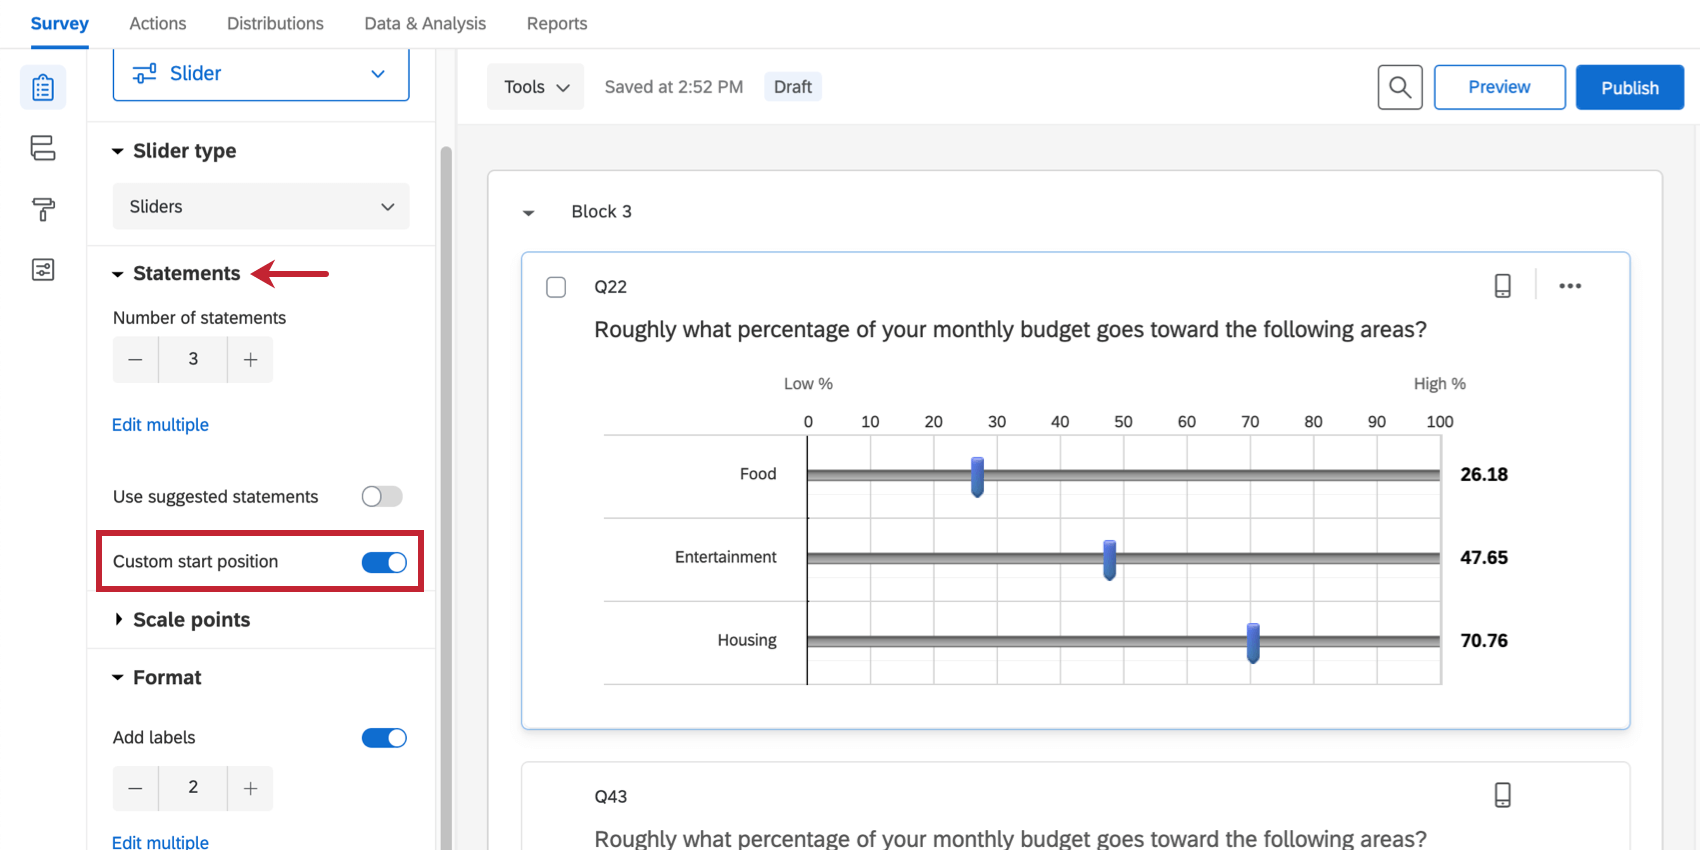The height and width of the screenshot is (850, 1700).
Task: Click the Housing slider handle
Action: pyautogui.click(x=1252, y=643)
